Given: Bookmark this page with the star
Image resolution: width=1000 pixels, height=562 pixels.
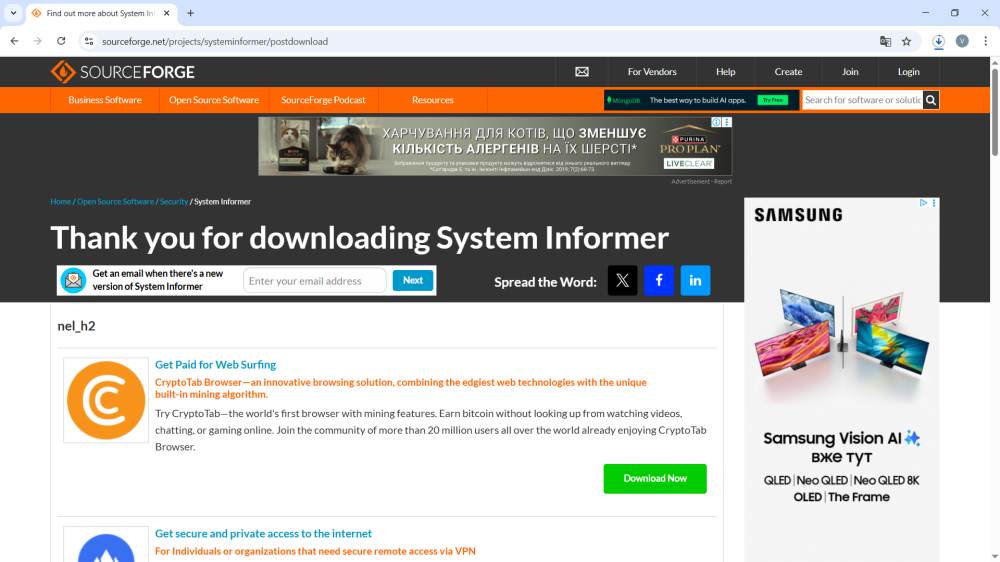Looking at the screenshot, I should (906, 41).
